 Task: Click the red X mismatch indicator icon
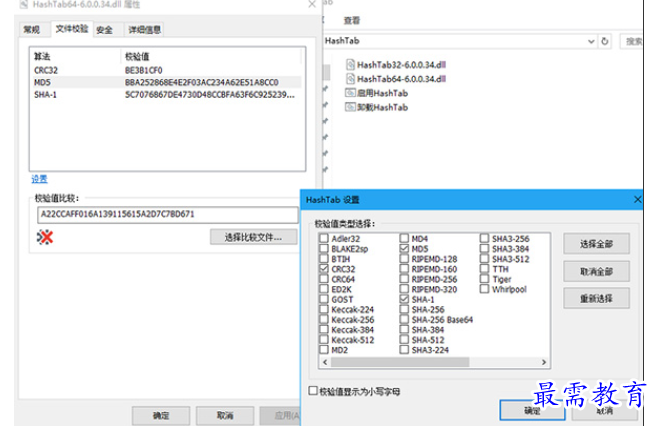point(45,237)
